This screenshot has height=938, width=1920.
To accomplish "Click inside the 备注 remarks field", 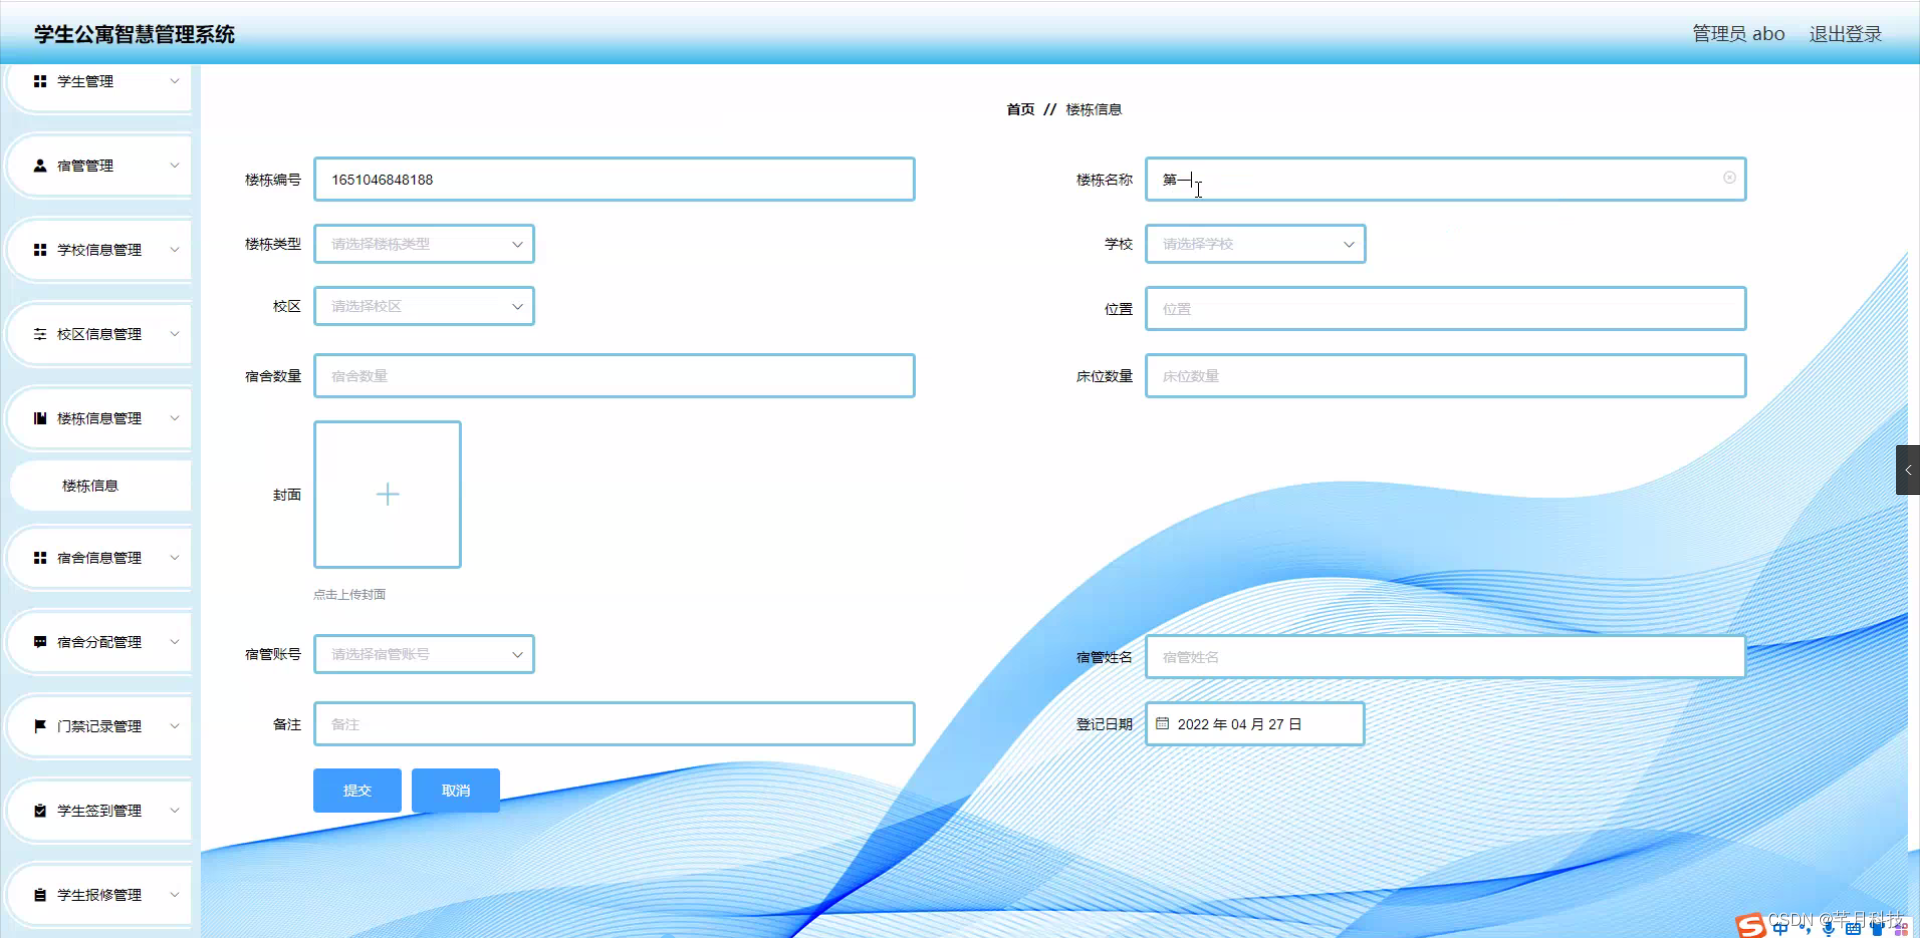I will tap(614, 723).
